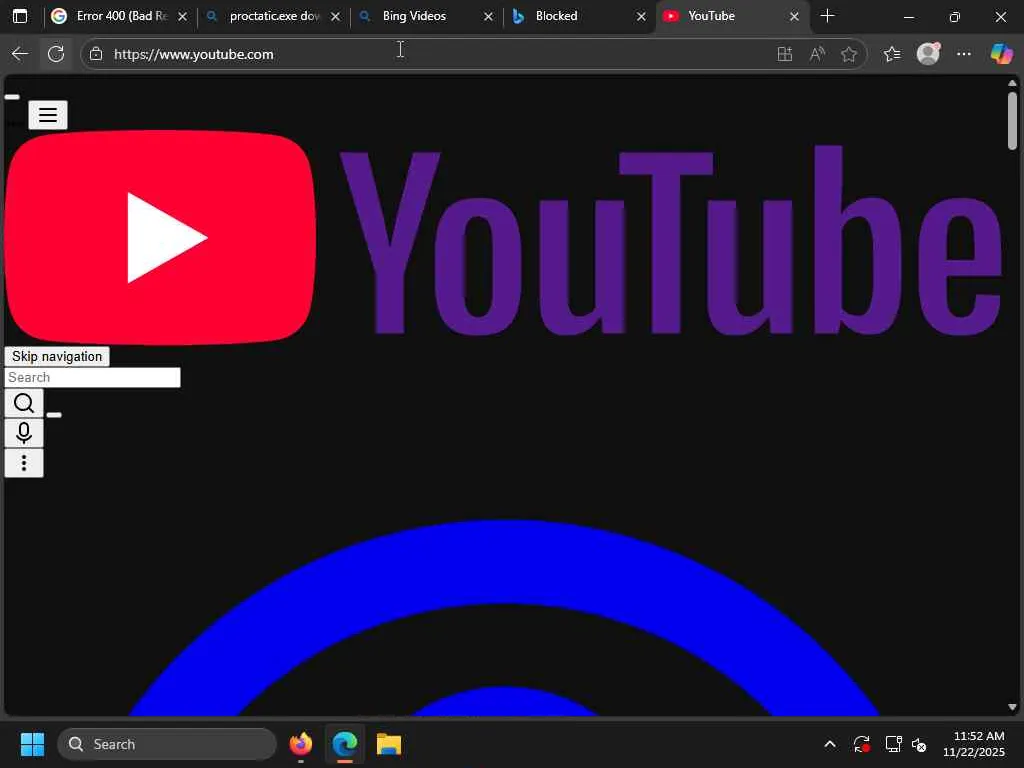Click the address bar URL youtube.com

[193, 54]
